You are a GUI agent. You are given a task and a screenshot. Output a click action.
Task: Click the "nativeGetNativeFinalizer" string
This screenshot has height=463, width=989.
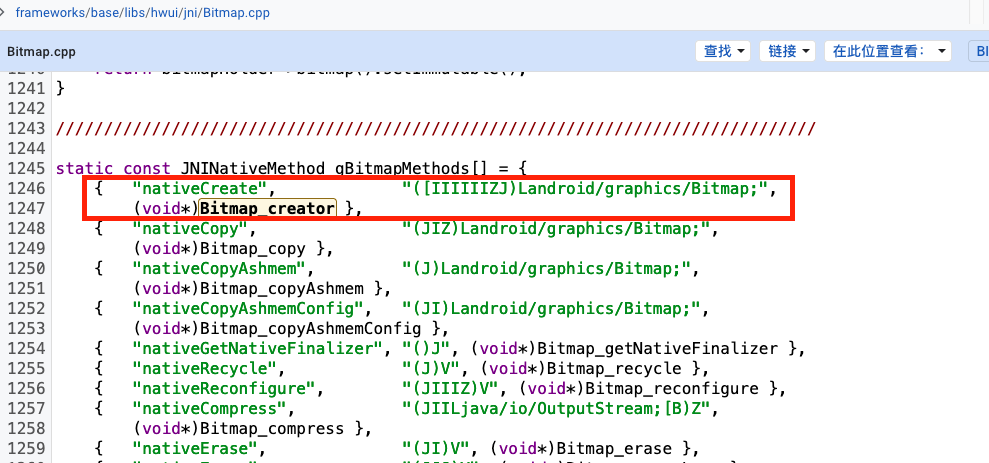click(258, 349)
